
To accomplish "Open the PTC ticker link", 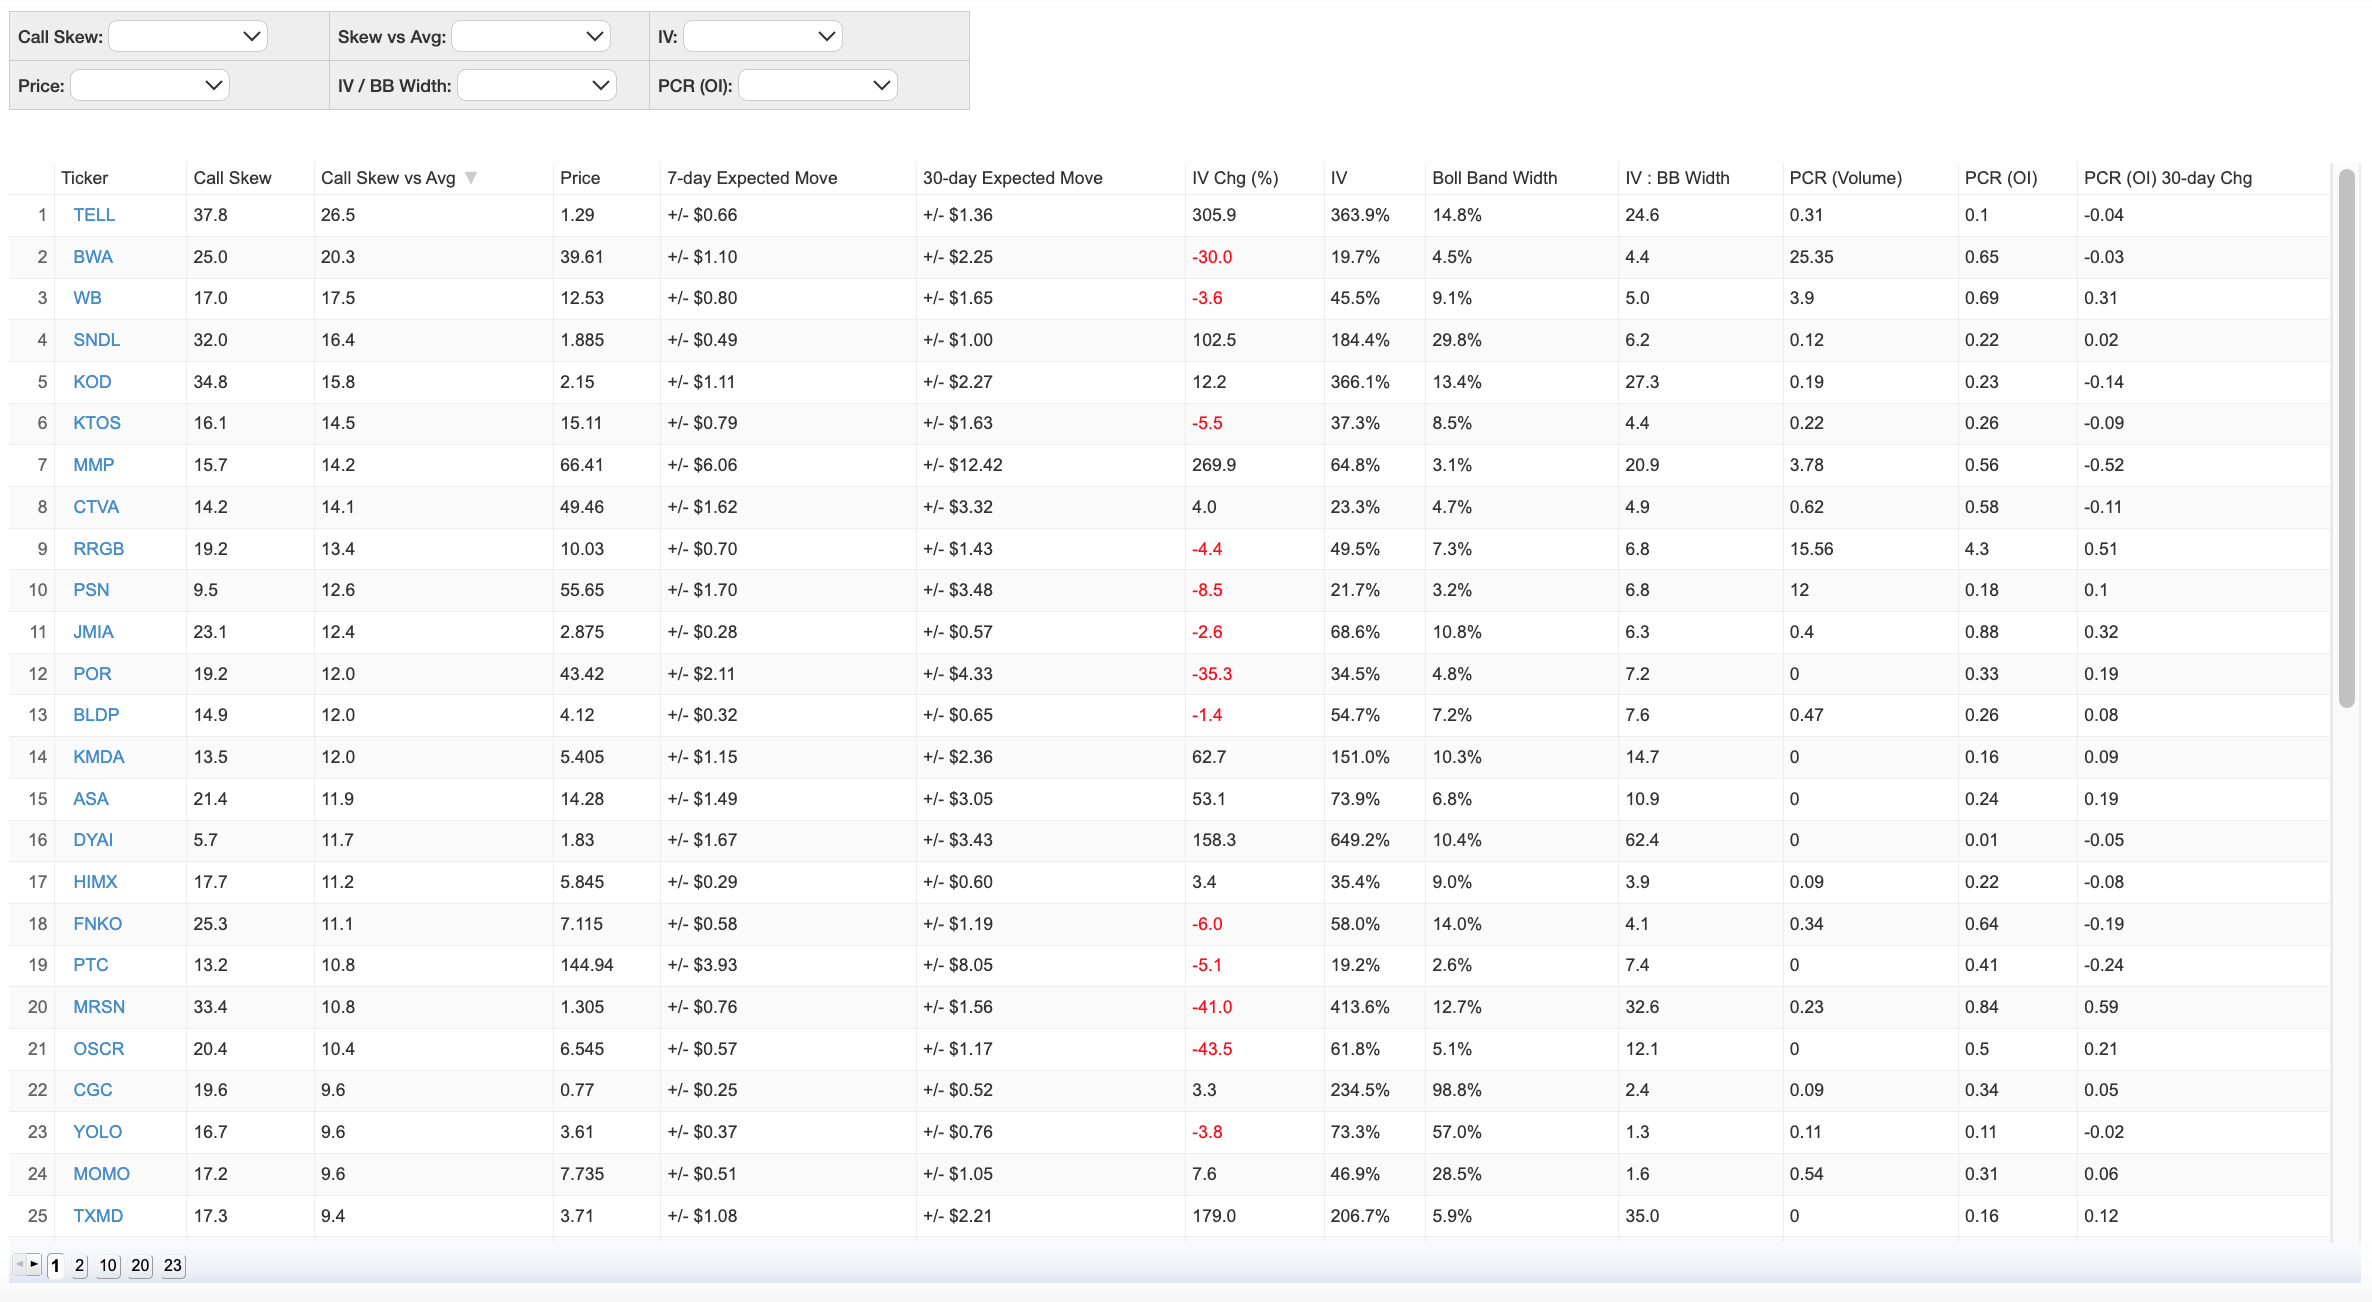I will (90, 965).
